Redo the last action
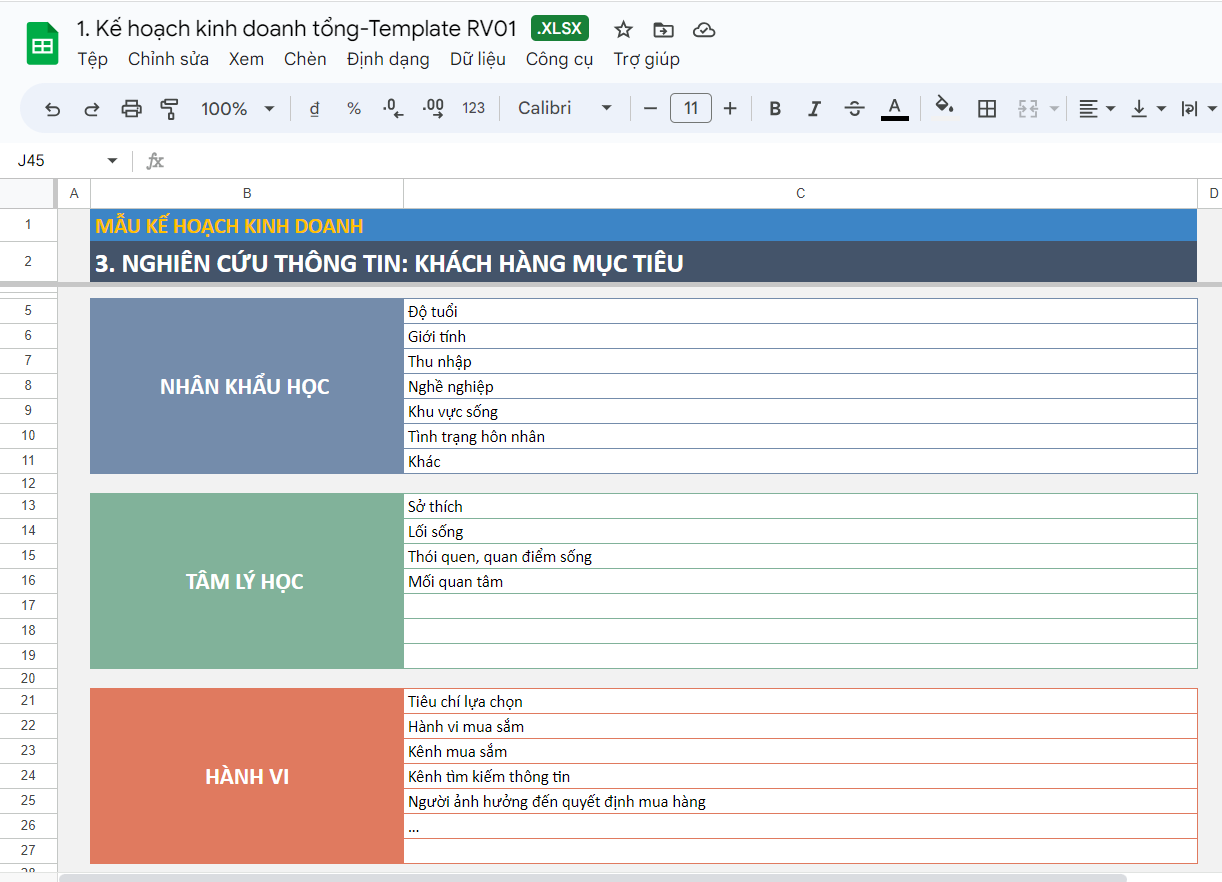The width and height of the screenshot is (1222, 882). pyautogui.click(x=91, y=108)
